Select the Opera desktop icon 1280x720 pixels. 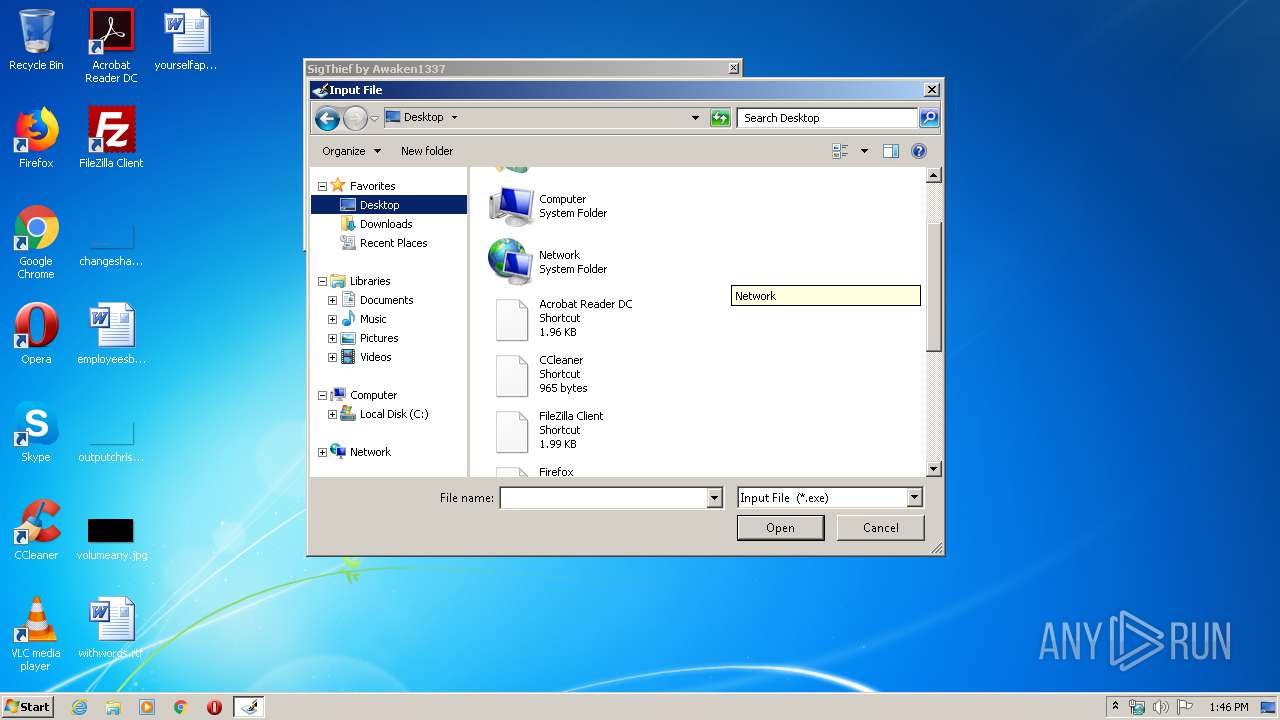tap(36, 334)
